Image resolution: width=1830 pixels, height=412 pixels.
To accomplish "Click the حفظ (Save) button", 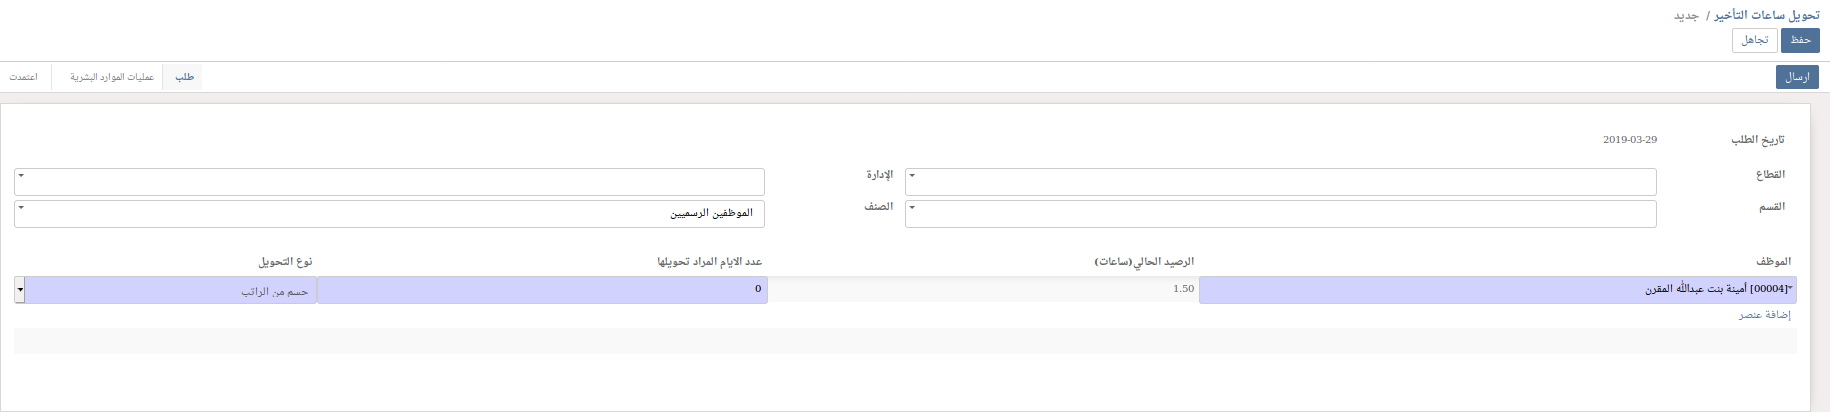I will coord(1800,40).
